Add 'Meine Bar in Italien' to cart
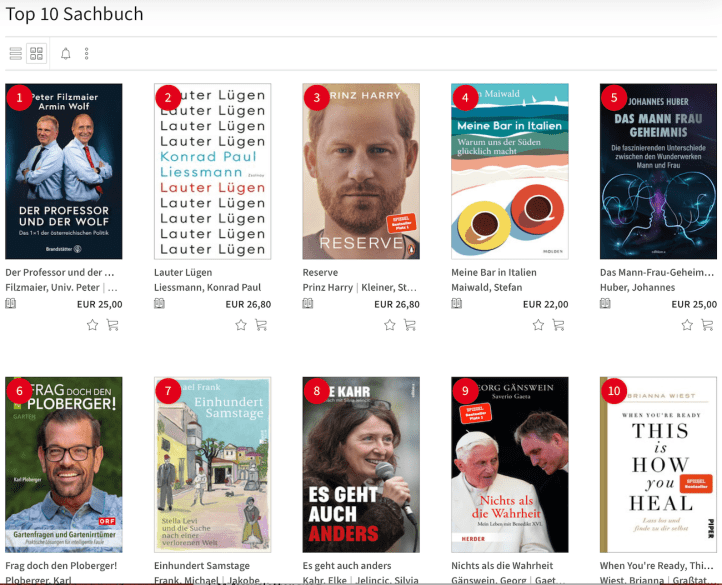 [x=558, y=325]
